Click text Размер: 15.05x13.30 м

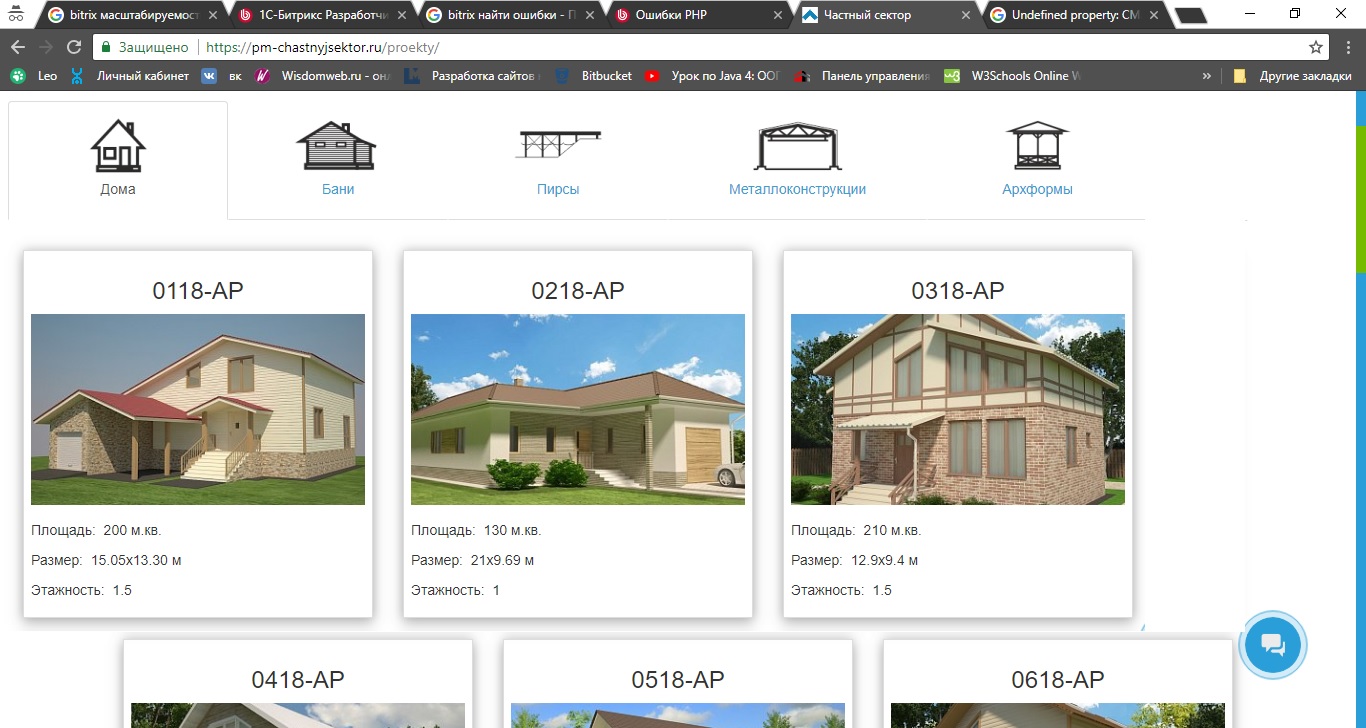coord(106,560)
